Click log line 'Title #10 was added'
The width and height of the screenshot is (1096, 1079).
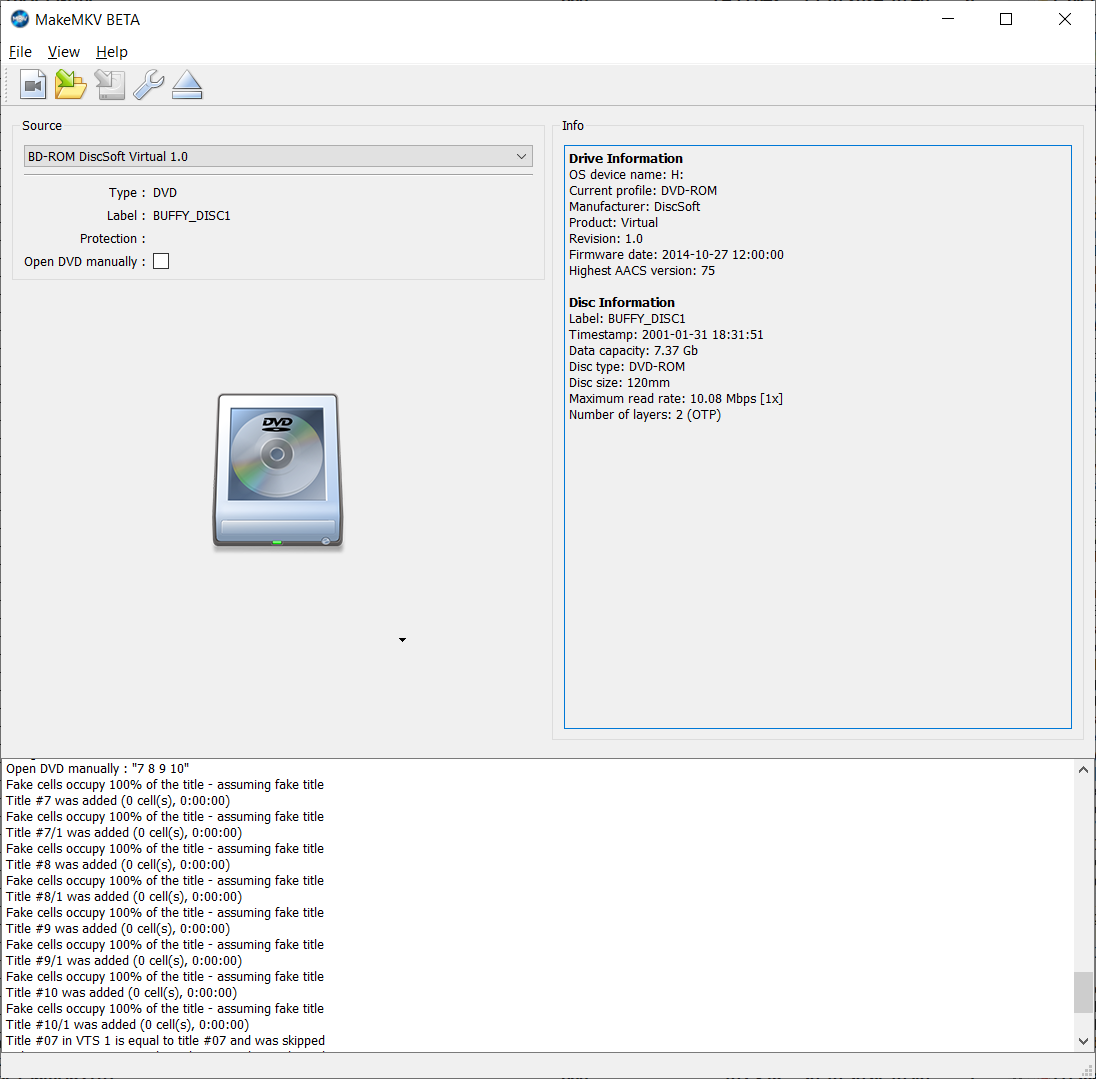pyautogui.click(x=122, y=993)
